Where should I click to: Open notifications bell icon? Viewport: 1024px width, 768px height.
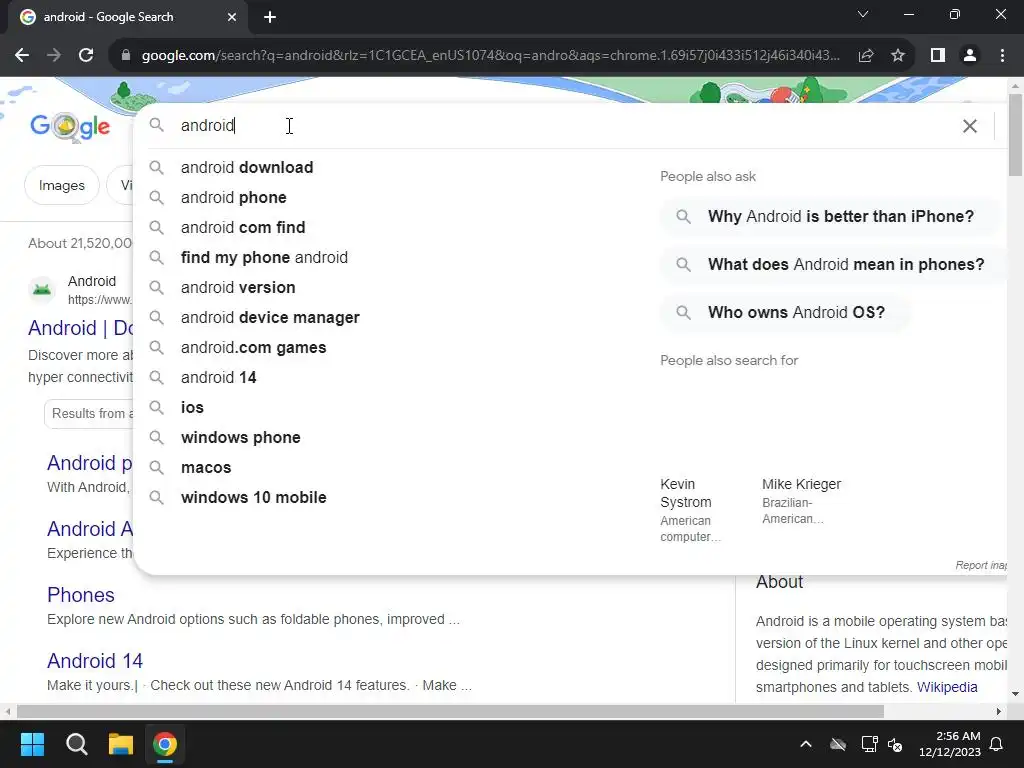tap(997, 744)
